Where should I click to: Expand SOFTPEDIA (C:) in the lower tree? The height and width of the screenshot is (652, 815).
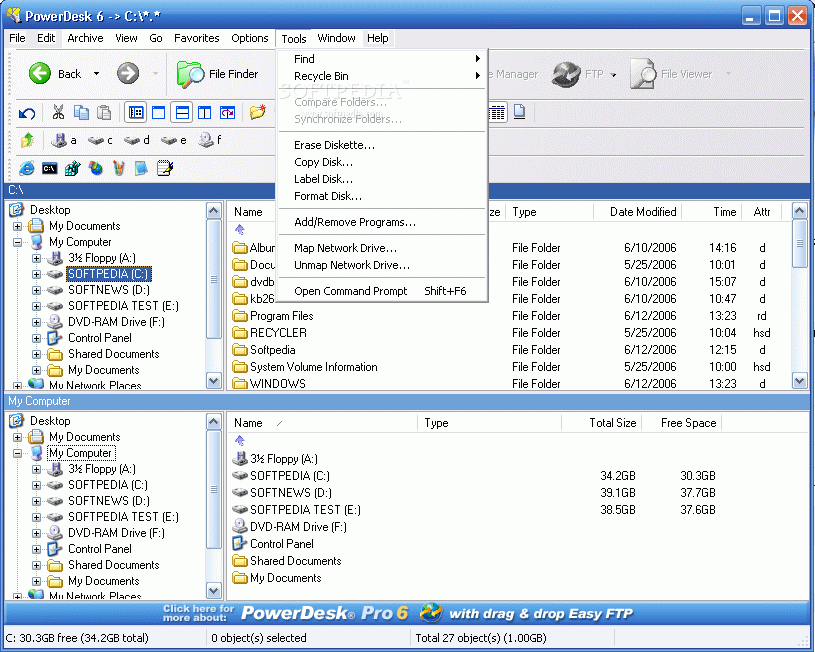pyautogui.click(x=36, y=485)
